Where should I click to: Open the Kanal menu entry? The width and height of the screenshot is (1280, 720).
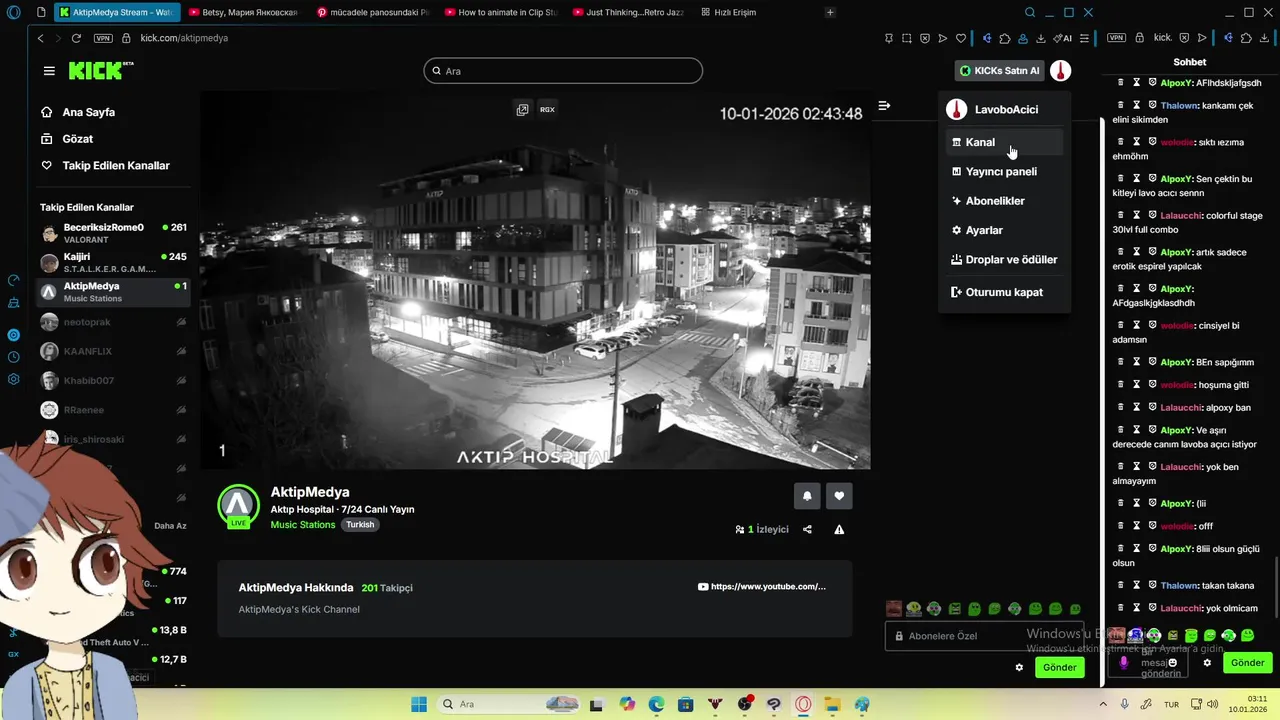[x=1004, y=142]
